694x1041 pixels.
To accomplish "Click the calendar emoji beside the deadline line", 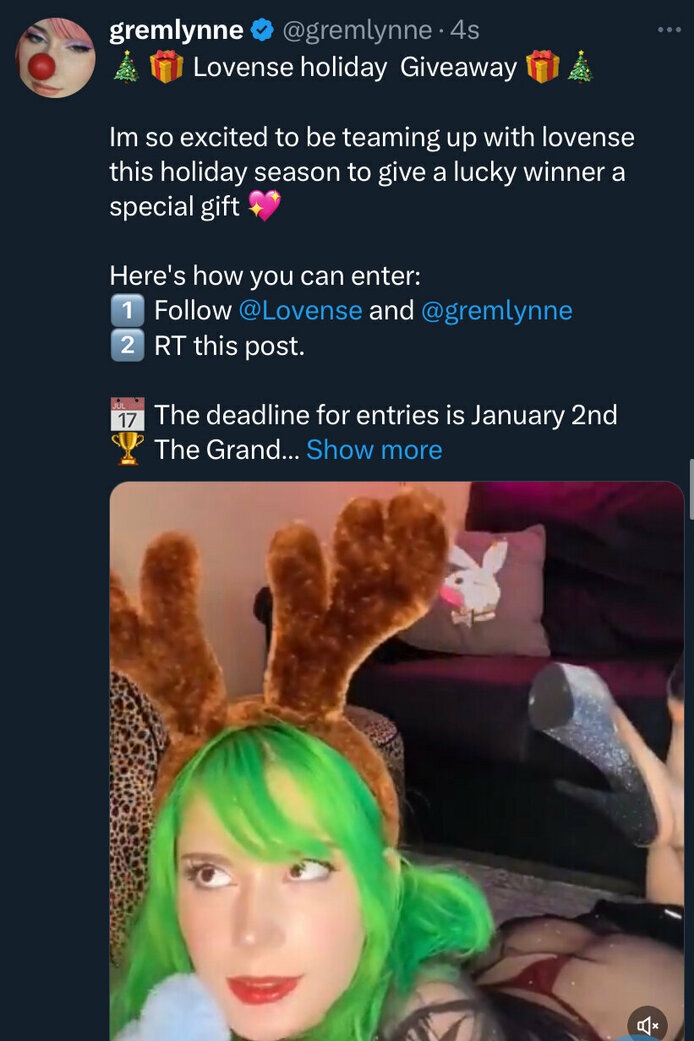I will point(127,414).
